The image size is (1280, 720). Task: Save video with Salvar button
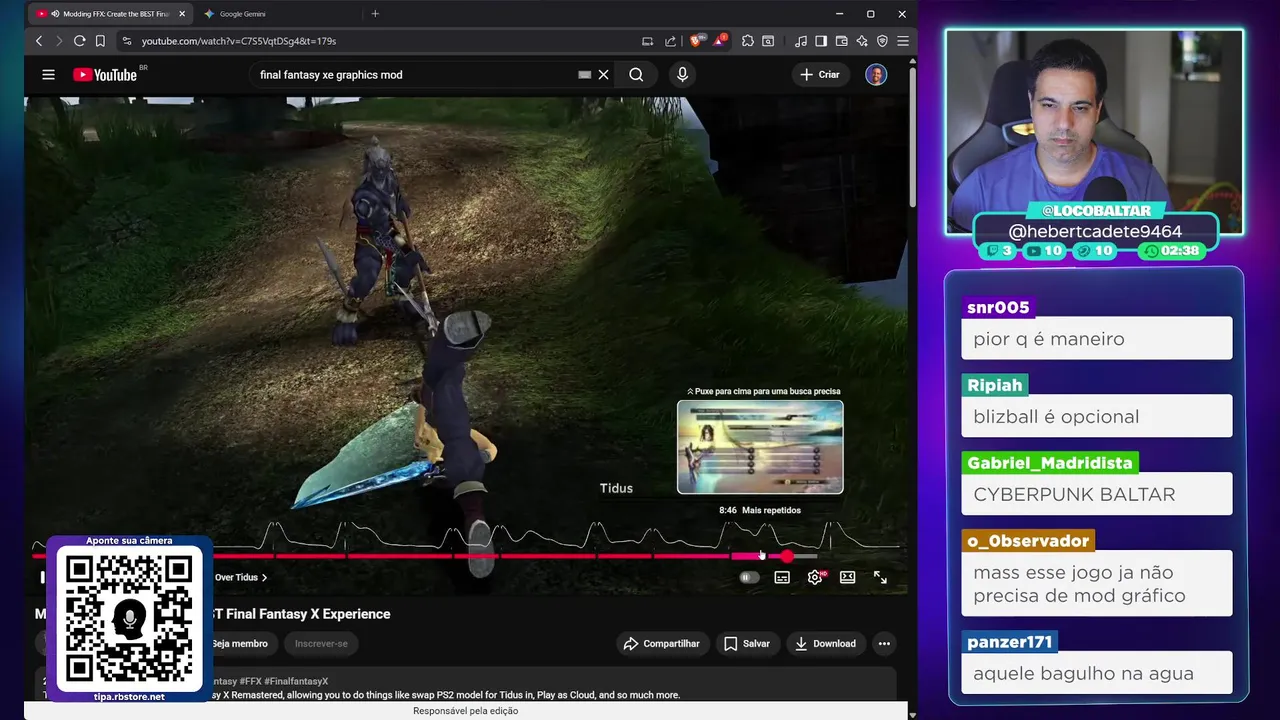point(746,644)
